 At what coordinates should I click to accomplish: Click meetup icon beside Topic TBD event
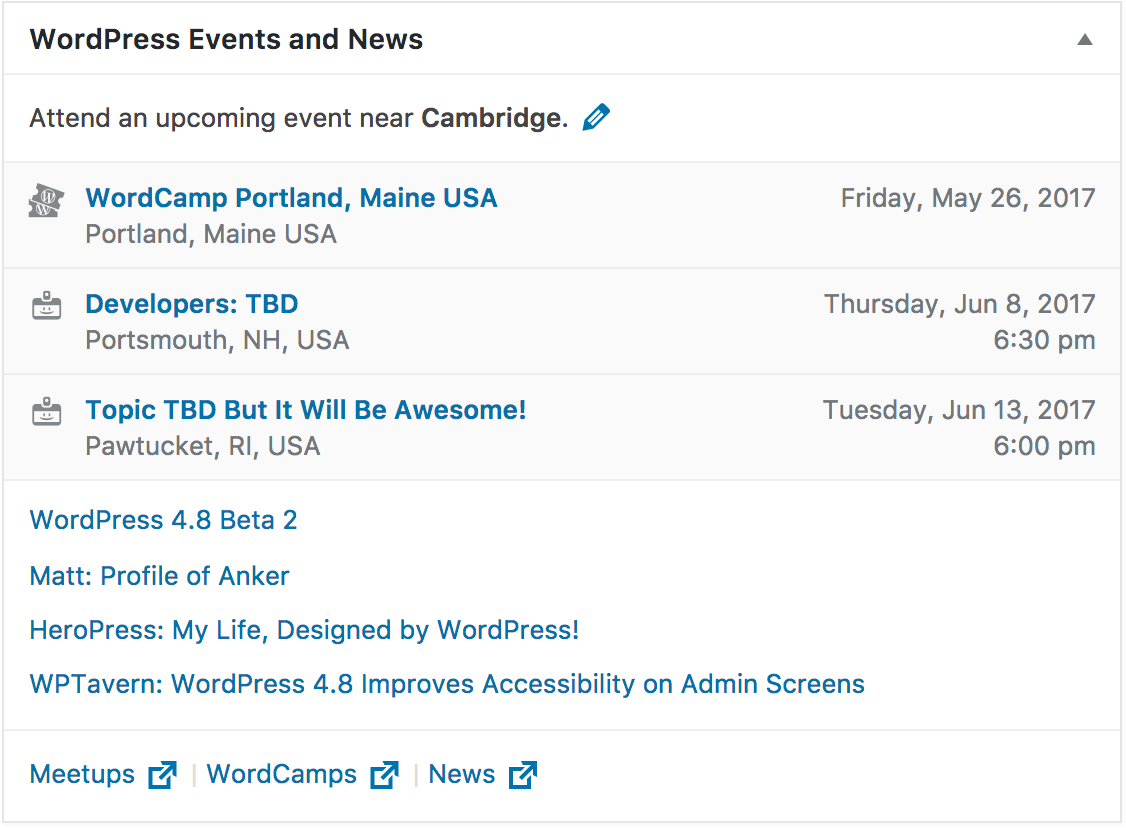click(x=46, y=411)
